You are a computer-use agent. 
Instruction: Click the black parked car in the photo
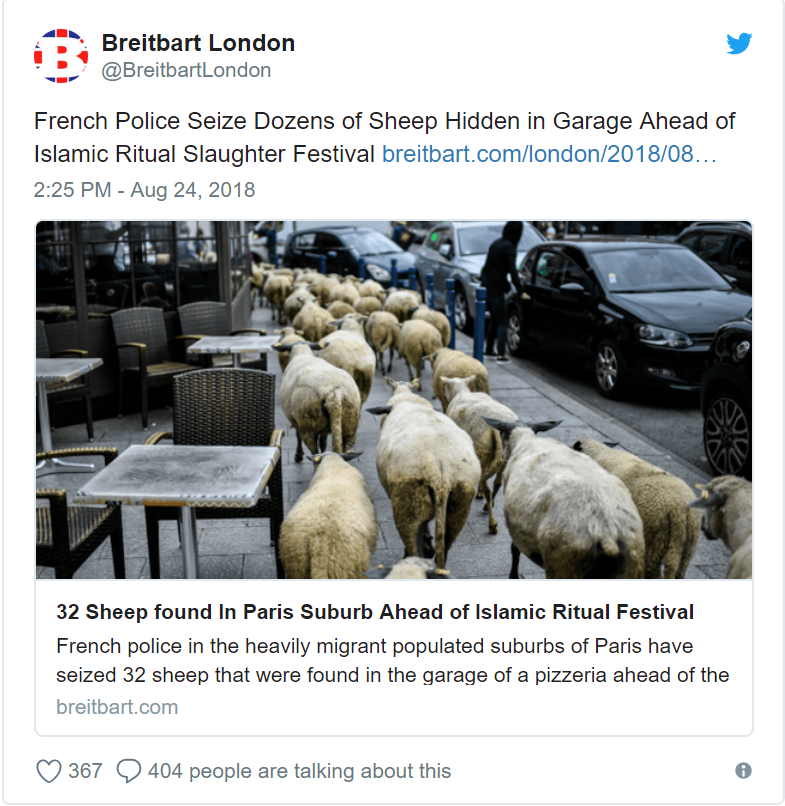coord(627,314)
